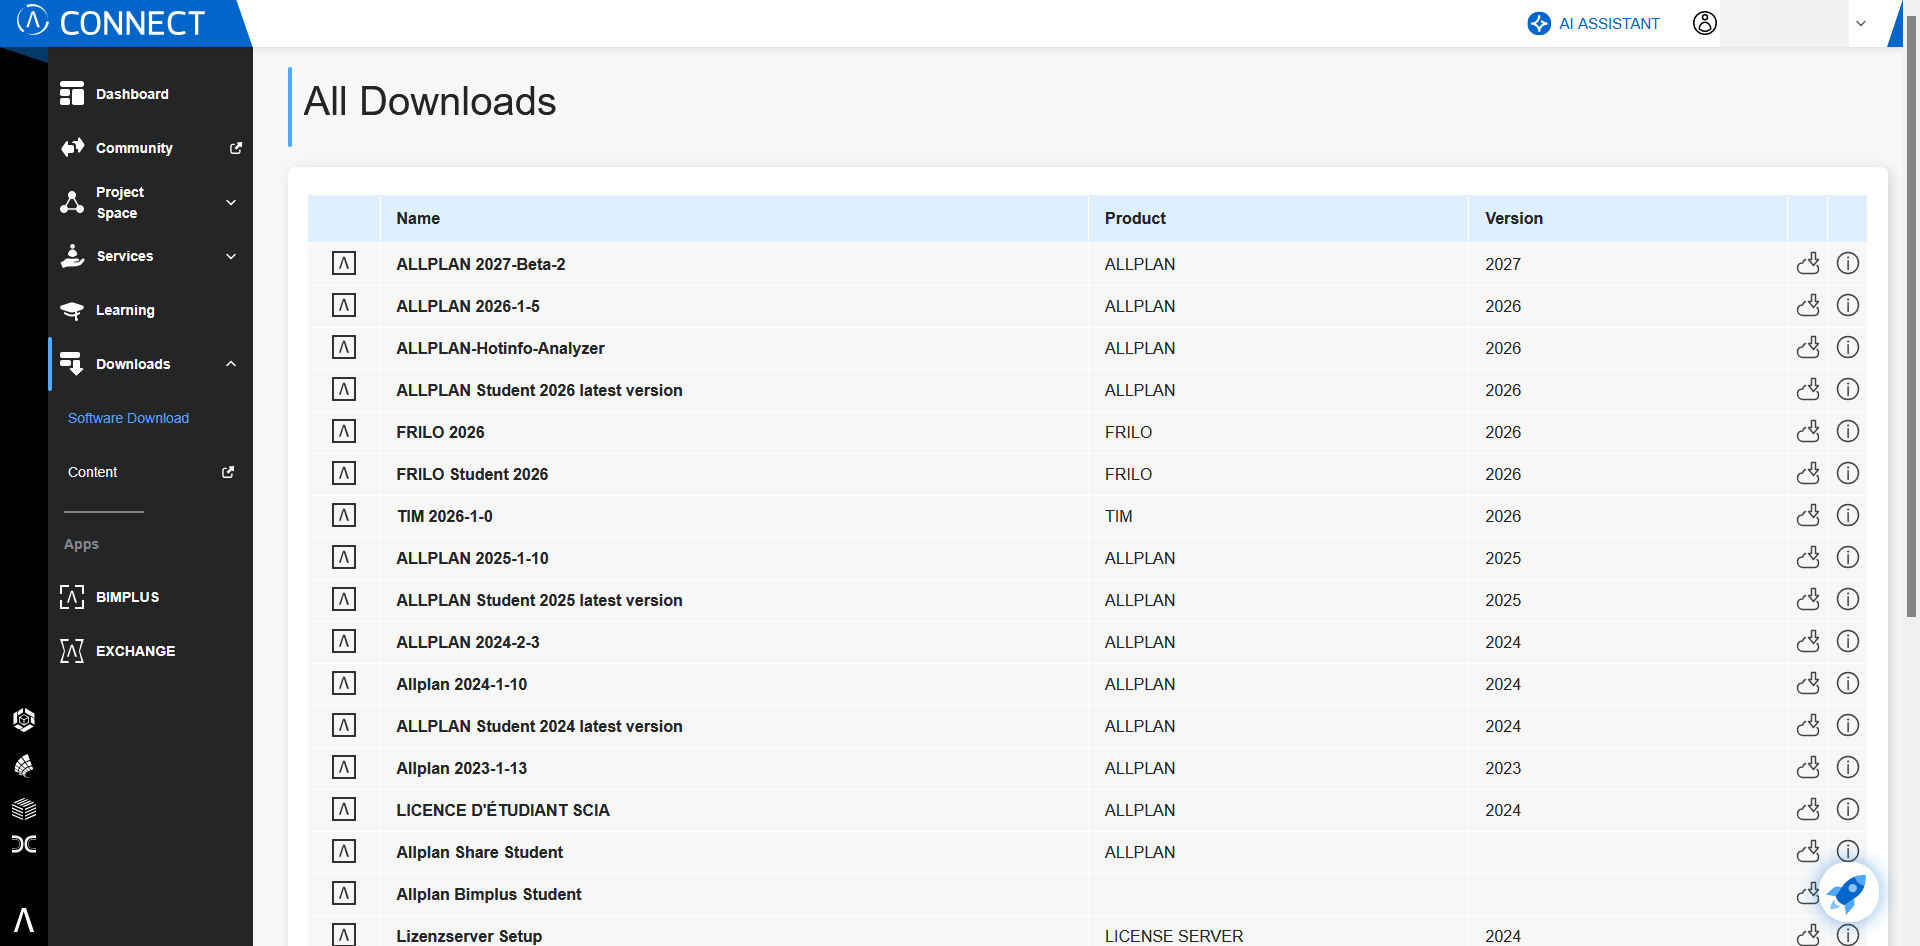Click the stacked layers icon in left rail
The image size is (1920, 946).
point(24,809)
